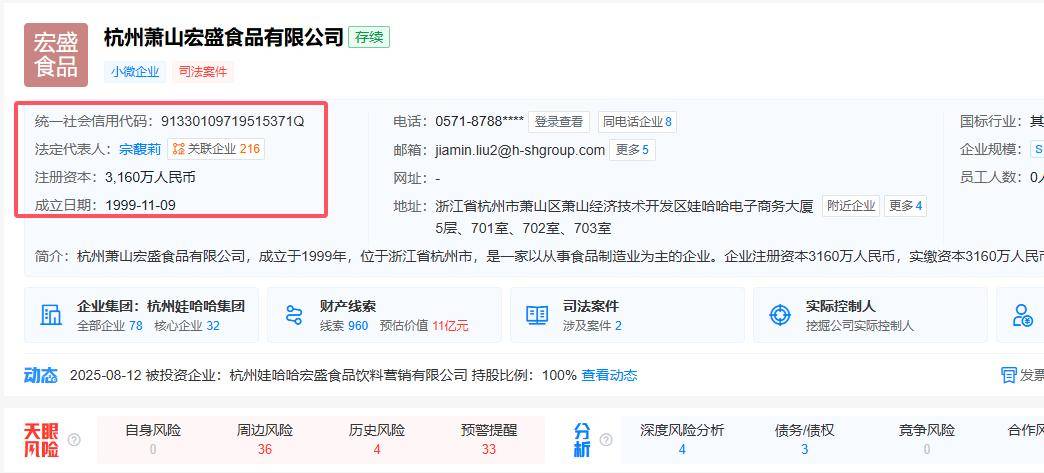
Task: Open 深度风险分析 4 items
Action: [x=682, y=440]
